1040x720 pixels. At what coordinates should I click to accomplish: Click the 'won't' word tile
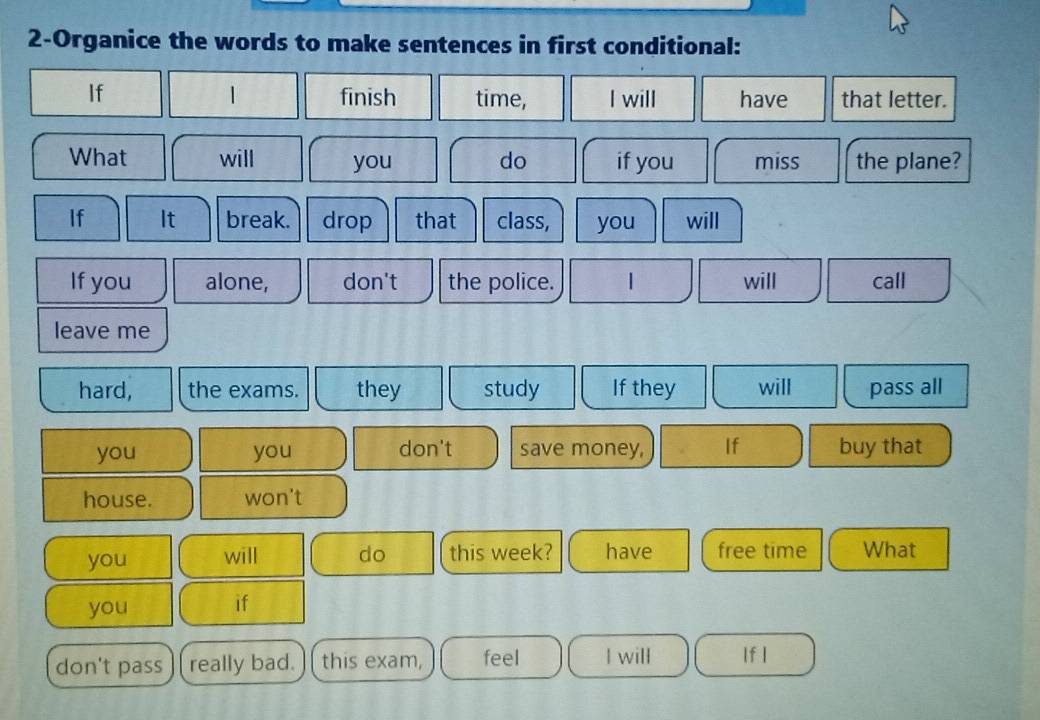click(273, 497)
